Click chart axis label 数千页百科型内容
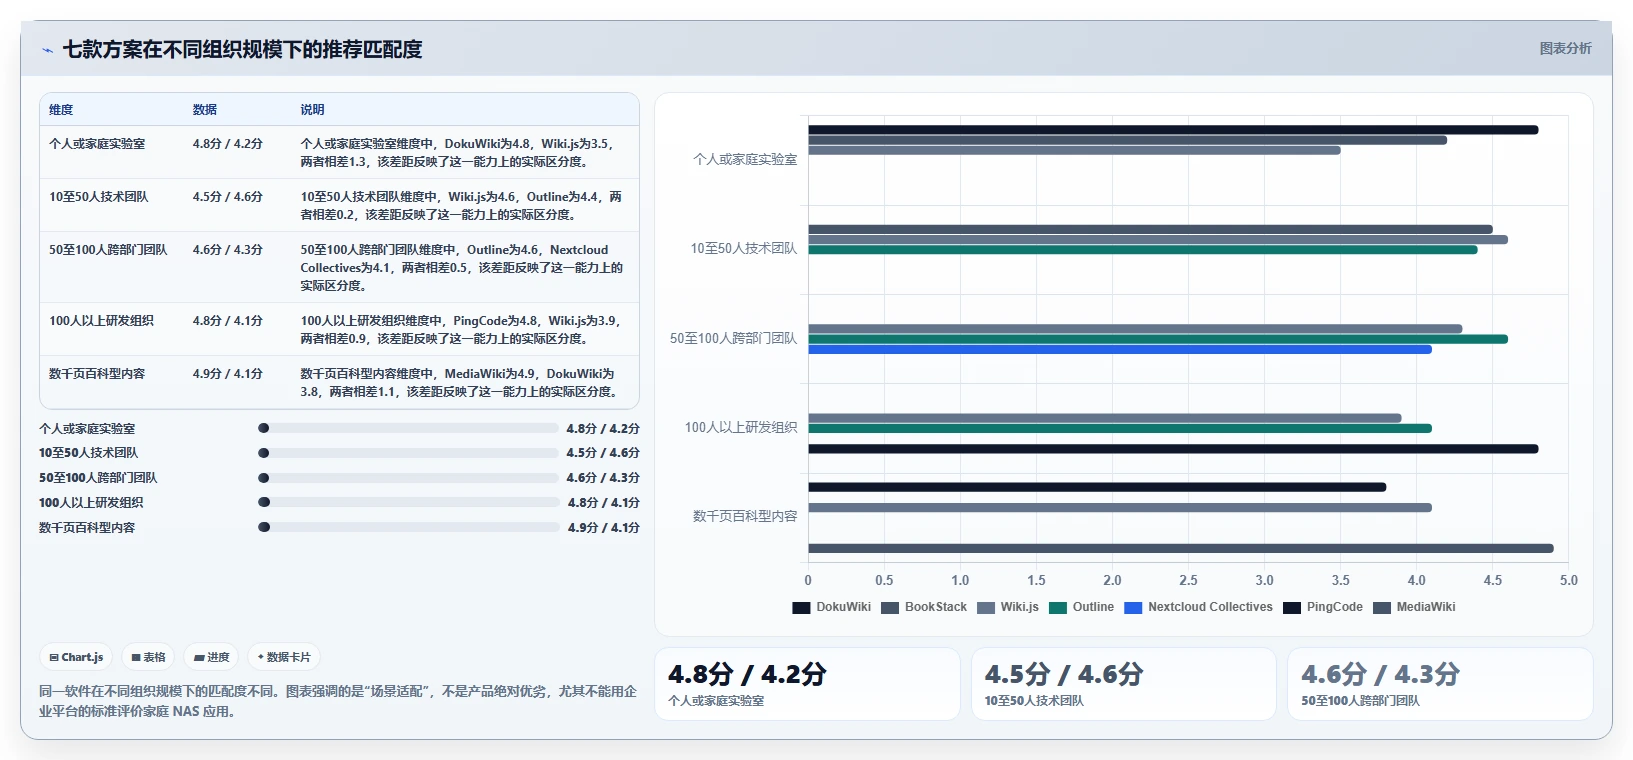The width and height of the screenshot is (1633, 760). tap(745, 517)
